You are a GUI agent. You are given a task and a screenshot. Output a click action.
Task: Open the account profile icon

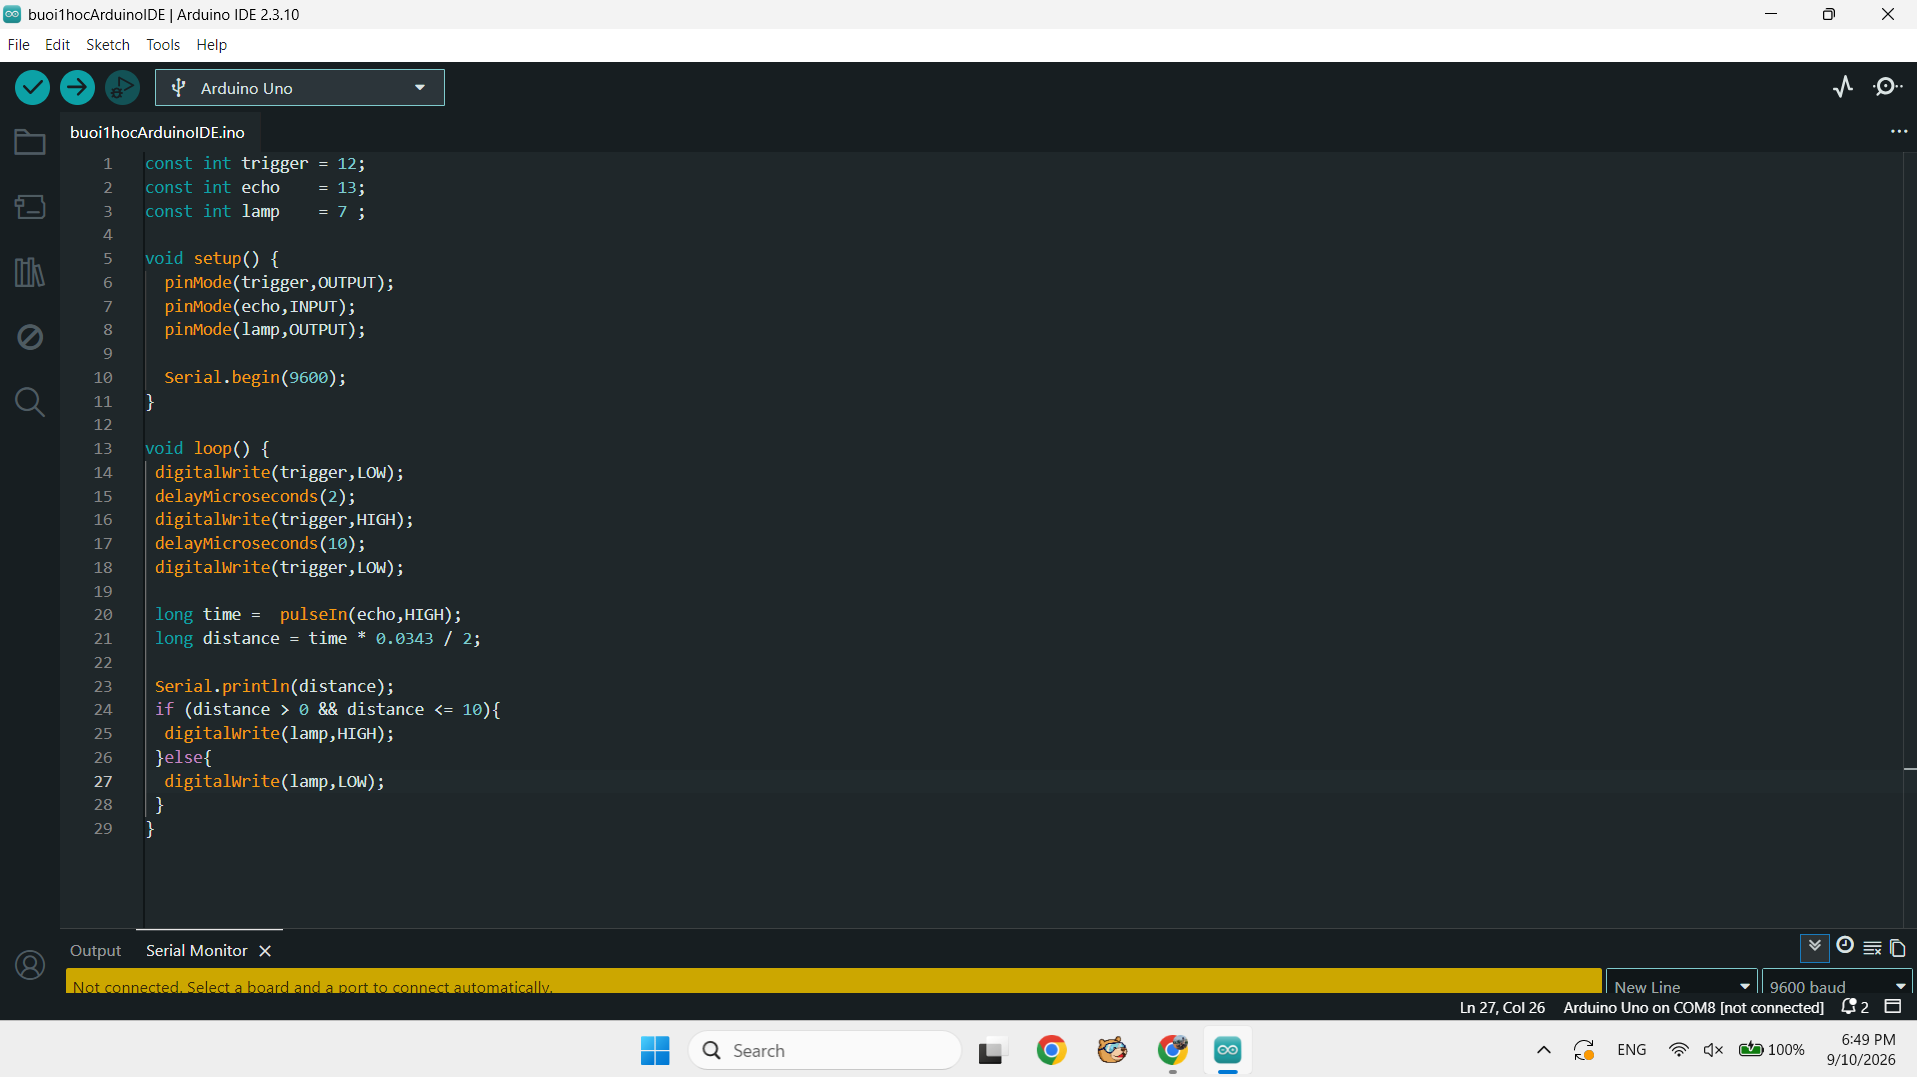point(30,965)
